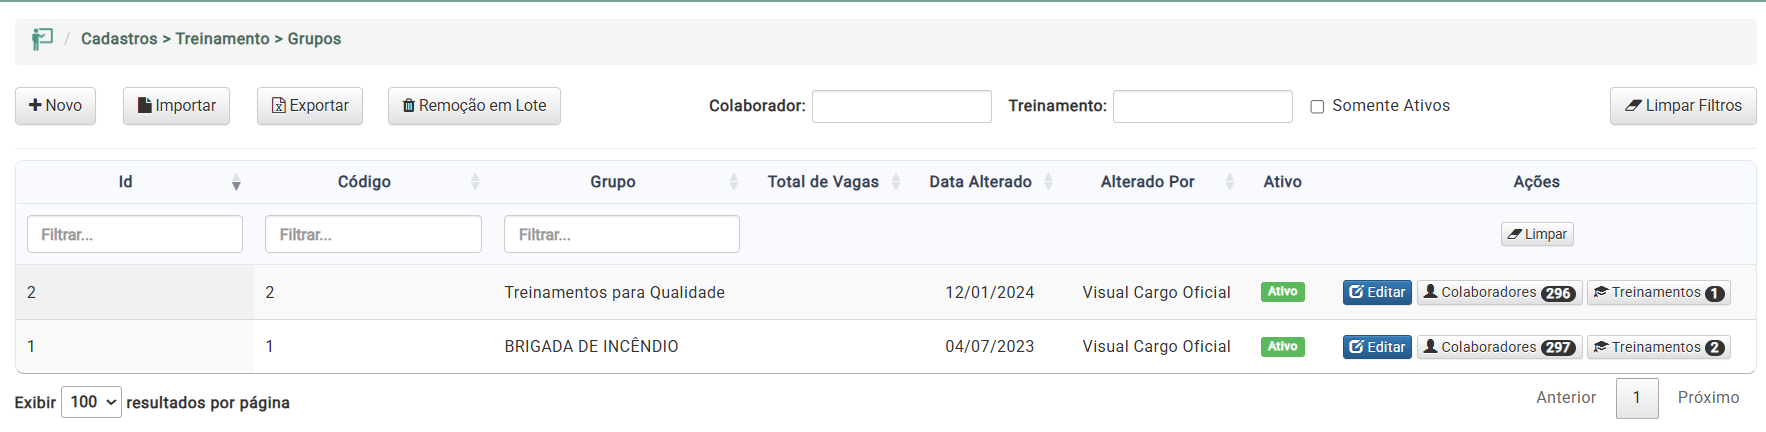This screenshot has width=1766, height=432.
Task: Go to Próximo page
Action: (x=1708, y=398)
